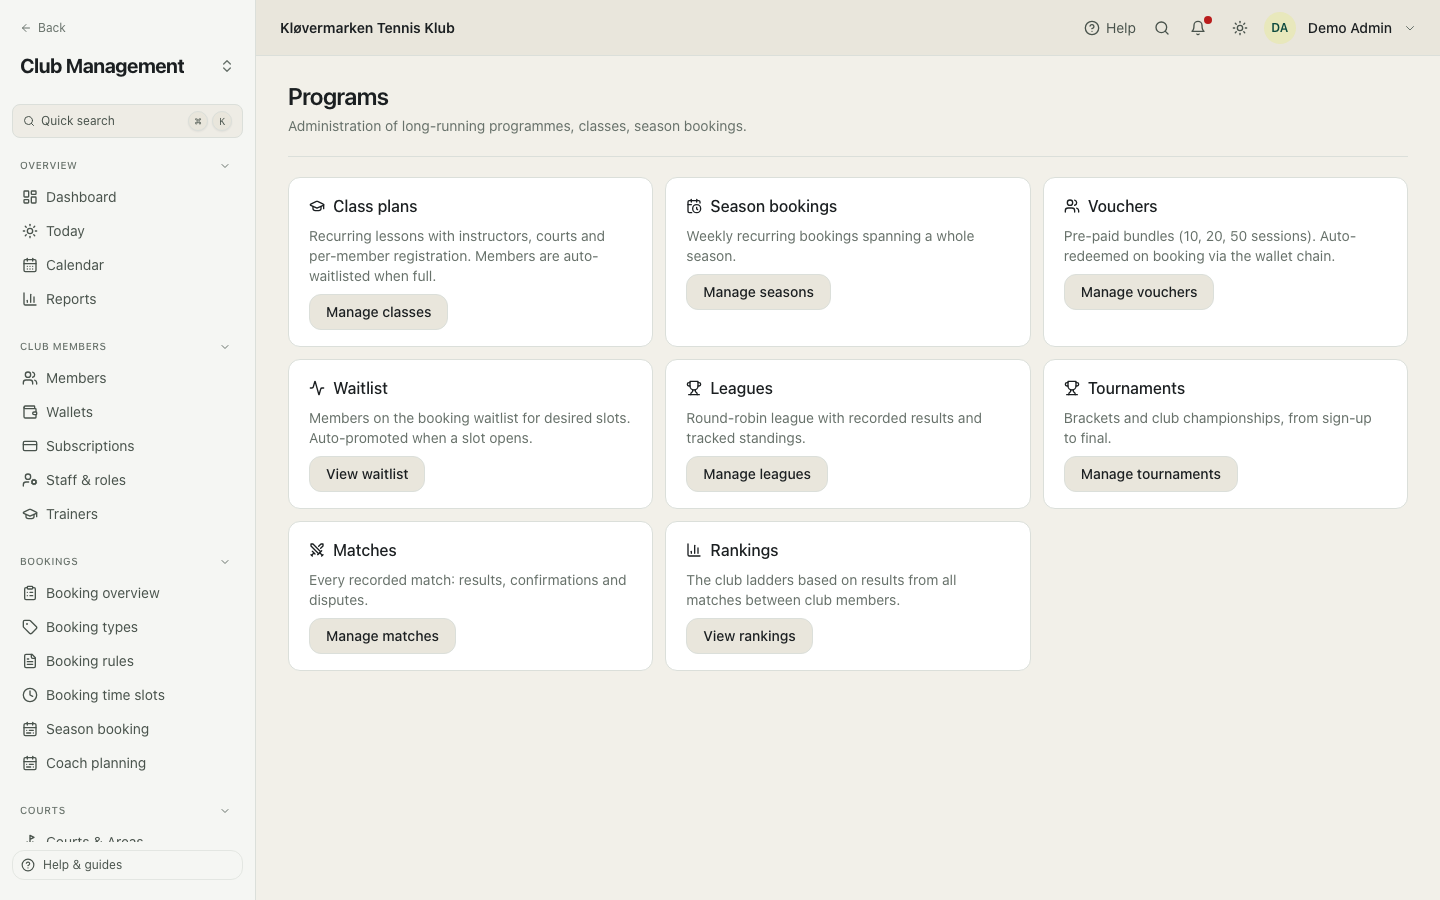Collapse the Overview sidebar section
The image size is (1440, 900).
[x=225, y=166]
